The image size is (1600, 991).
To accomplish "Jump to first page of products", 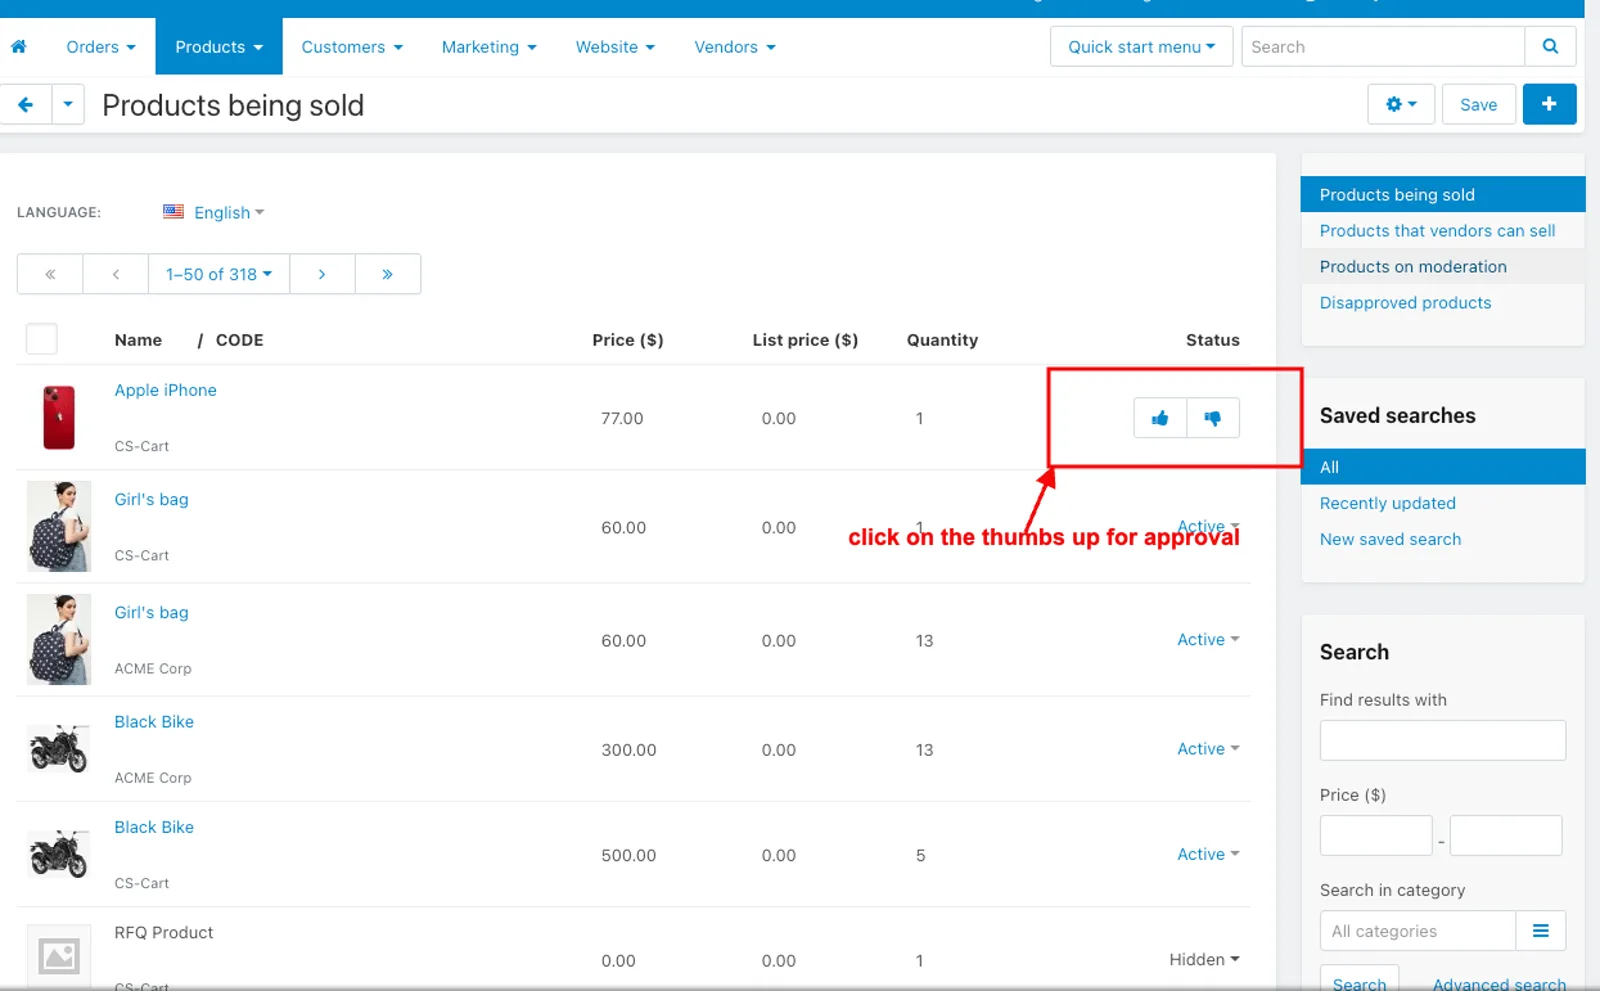I will coord(50,274).
